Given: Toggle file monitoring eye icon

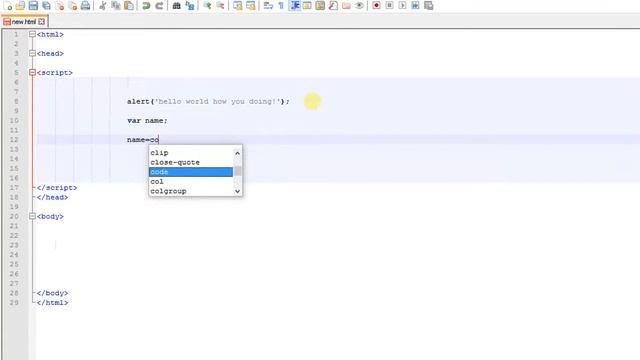Looking at the screenshot, I should pos(359,5).
